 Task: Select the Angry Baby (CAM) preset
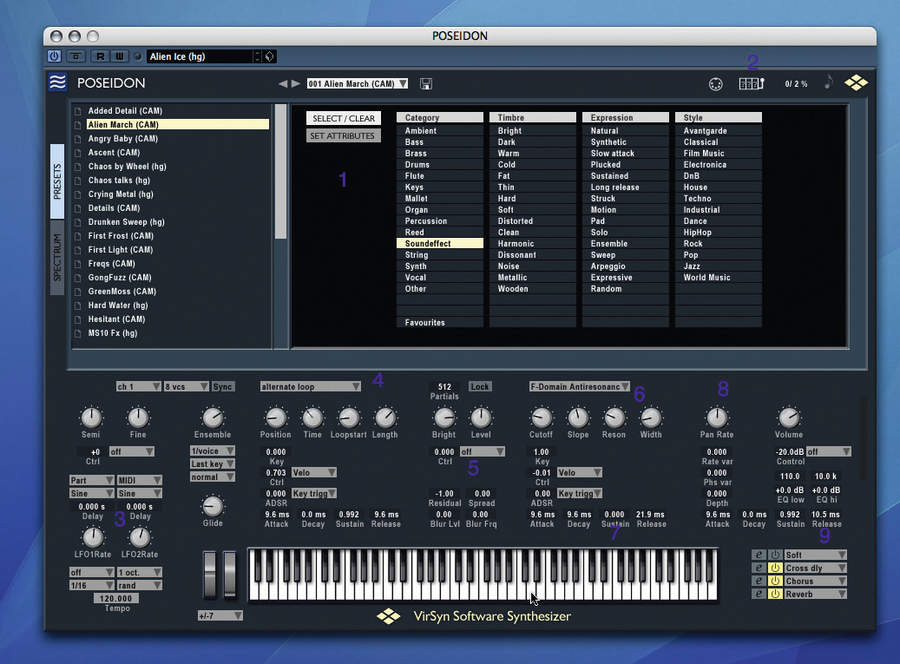(123, 139)
